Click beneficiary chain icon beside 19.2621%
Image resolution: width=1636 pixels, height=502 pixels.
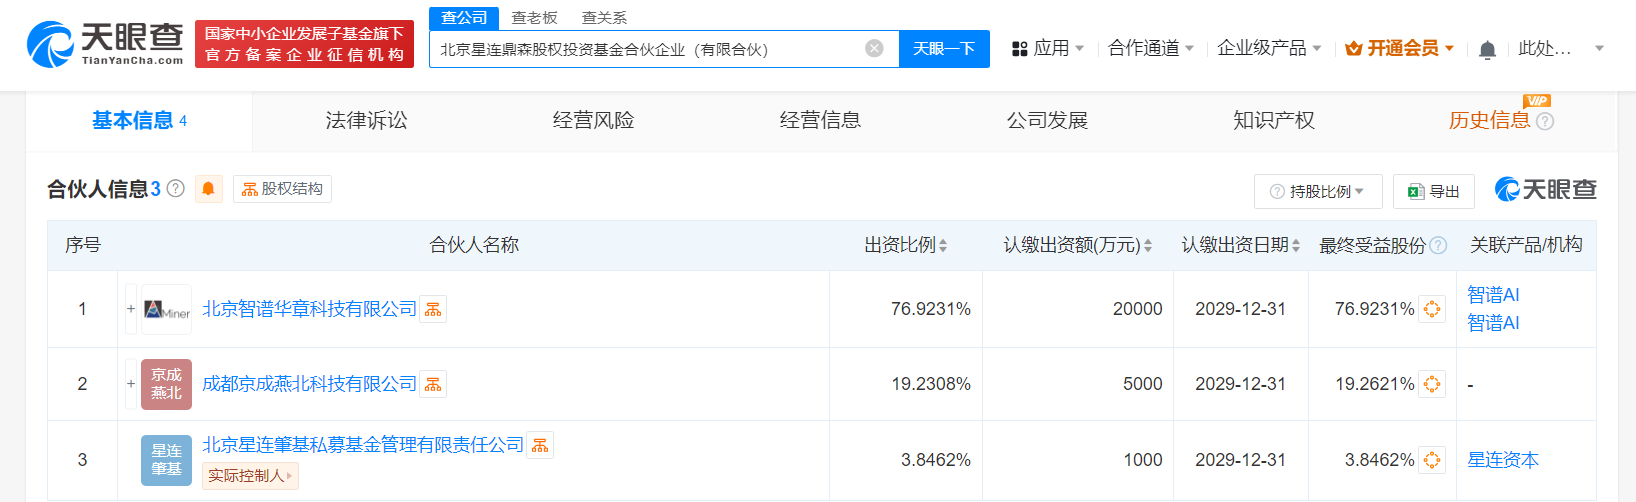[1432, 384]
